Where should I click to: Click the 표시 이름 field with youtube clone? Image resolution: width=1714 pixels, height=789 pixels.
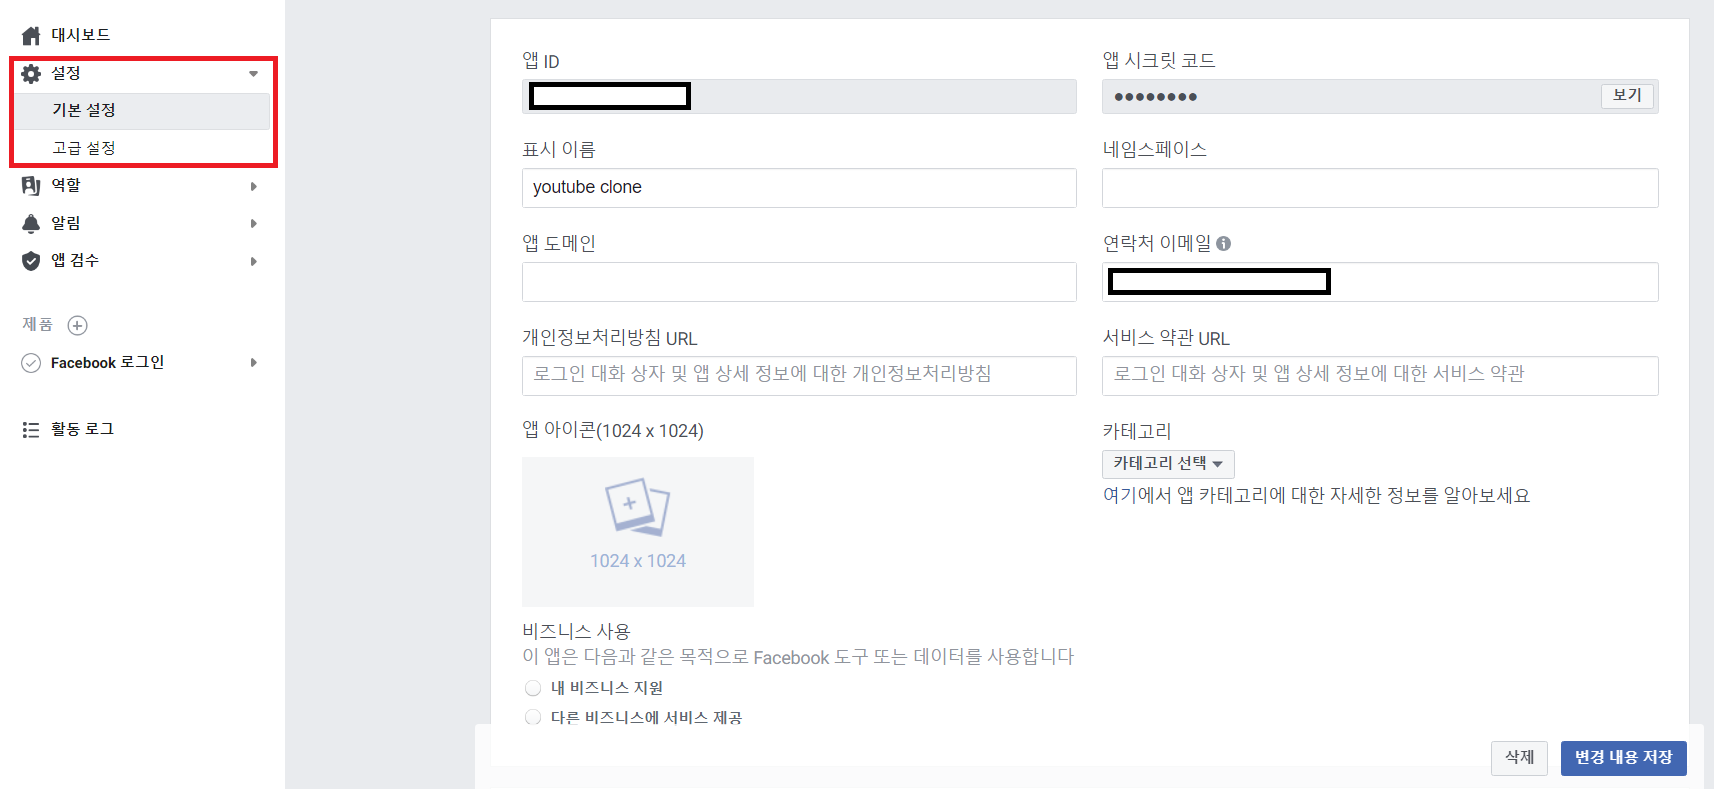[x=799, y=188]
